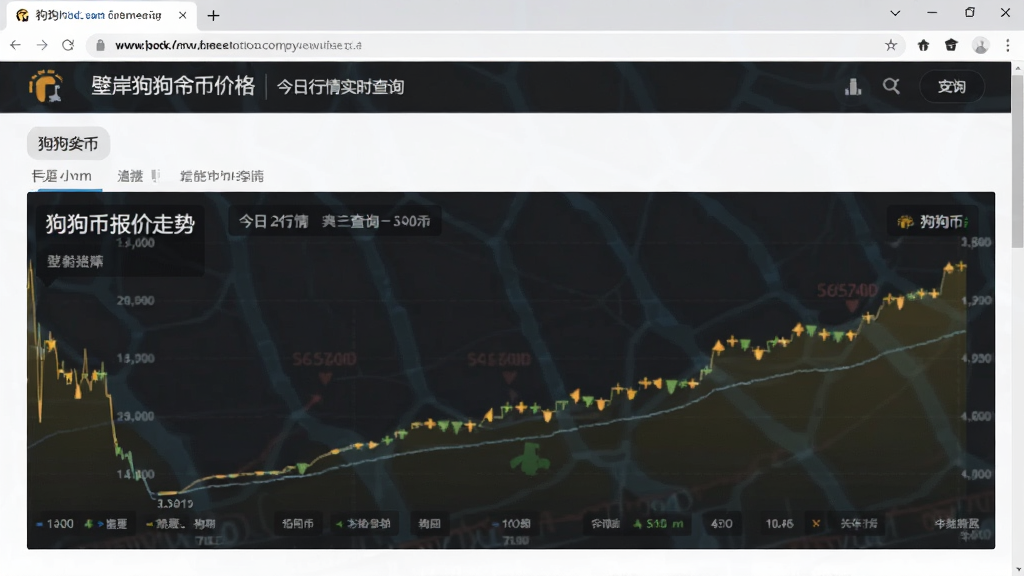Image resolution: width=1024 pixels, height=576 pixels.
Task: View site info via the lock icon
Action: click(x=100, y=45)
